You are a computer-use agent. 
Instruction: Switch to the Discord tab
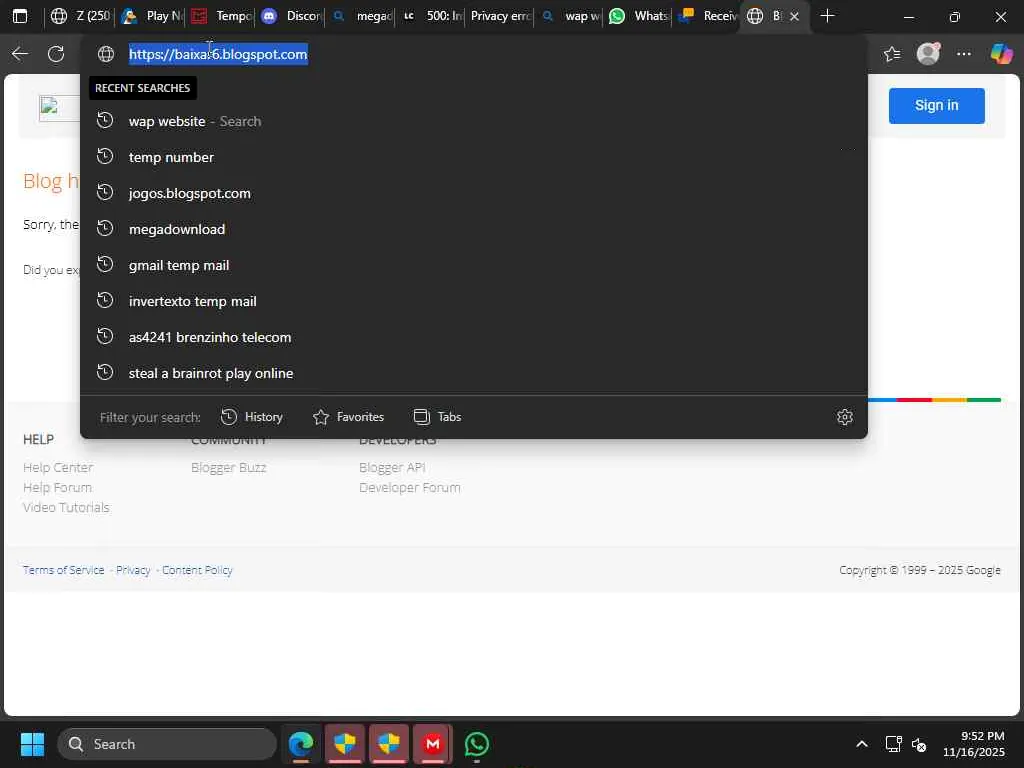tap(291, 16)
